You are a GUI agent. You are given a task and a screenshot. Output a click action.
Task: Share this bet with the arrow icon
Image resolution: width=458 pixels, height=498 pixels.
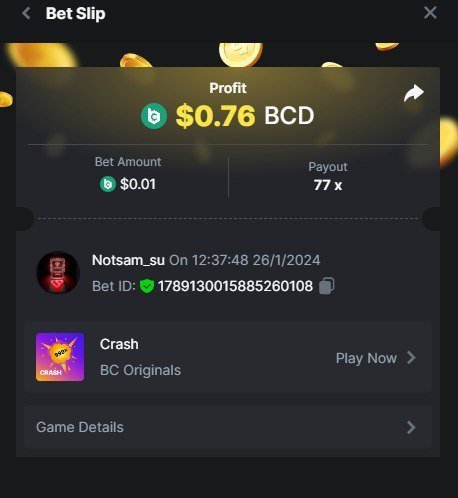tap(414, 93)
